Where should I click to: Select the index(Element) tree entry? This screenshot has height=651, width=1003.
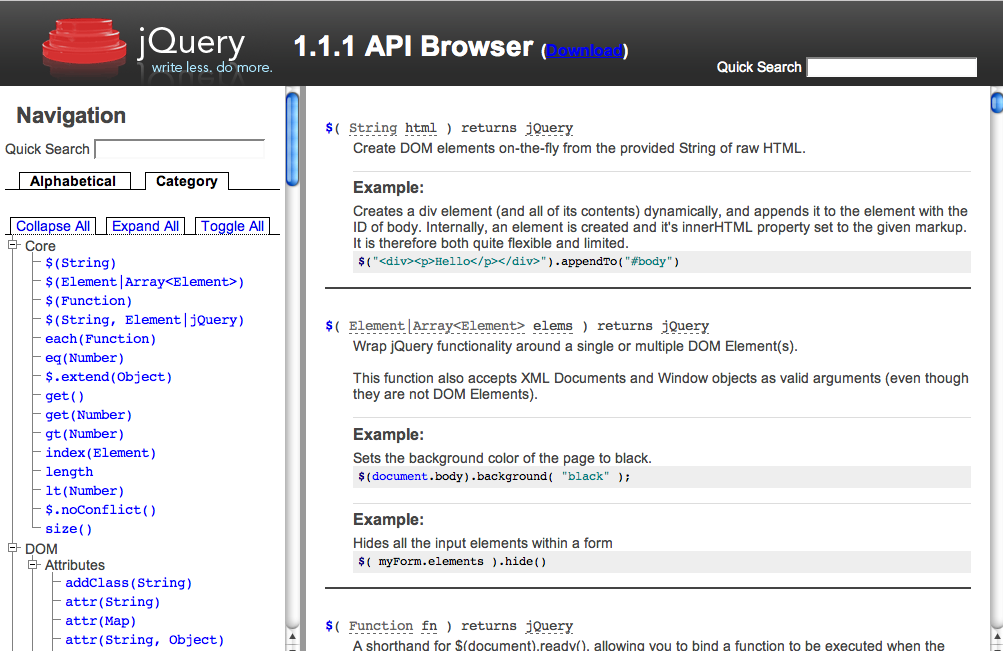coord(99,452)
